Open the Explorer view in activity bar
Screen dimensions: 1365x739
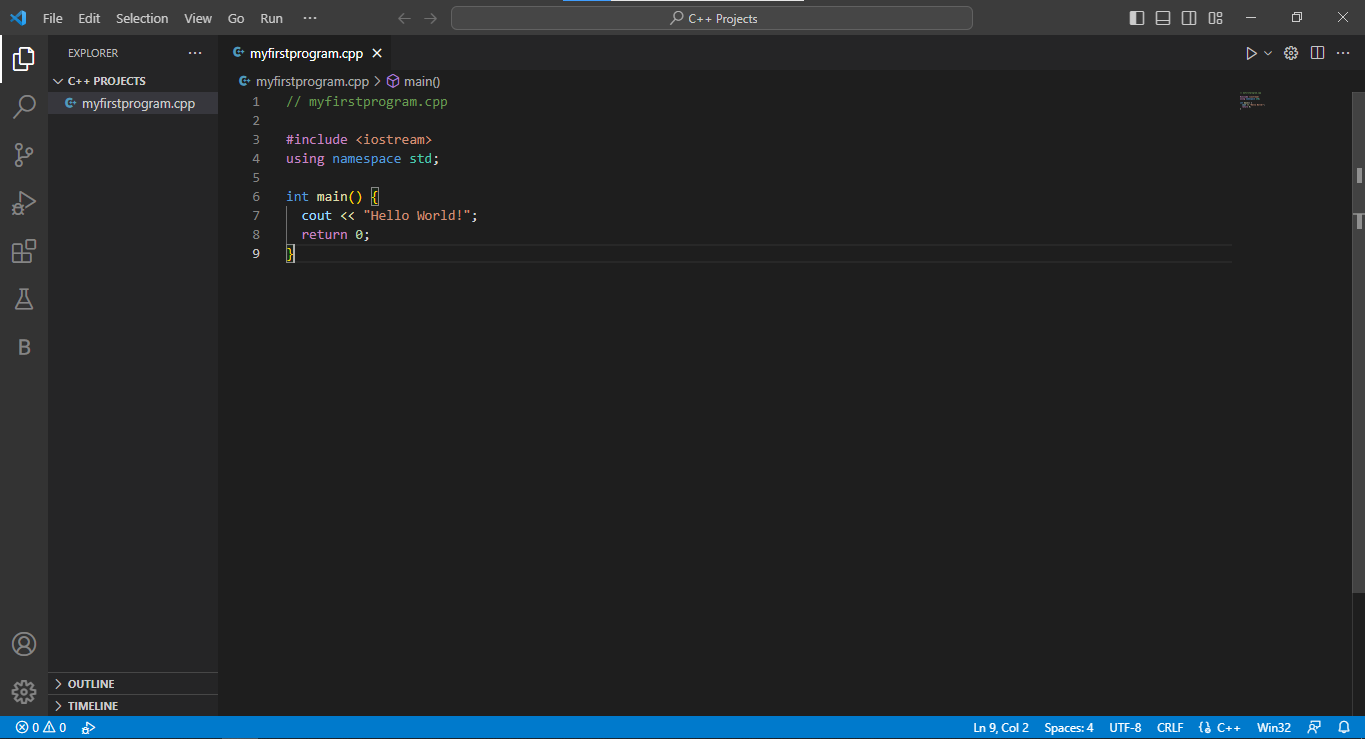click(x=24, y=59)
